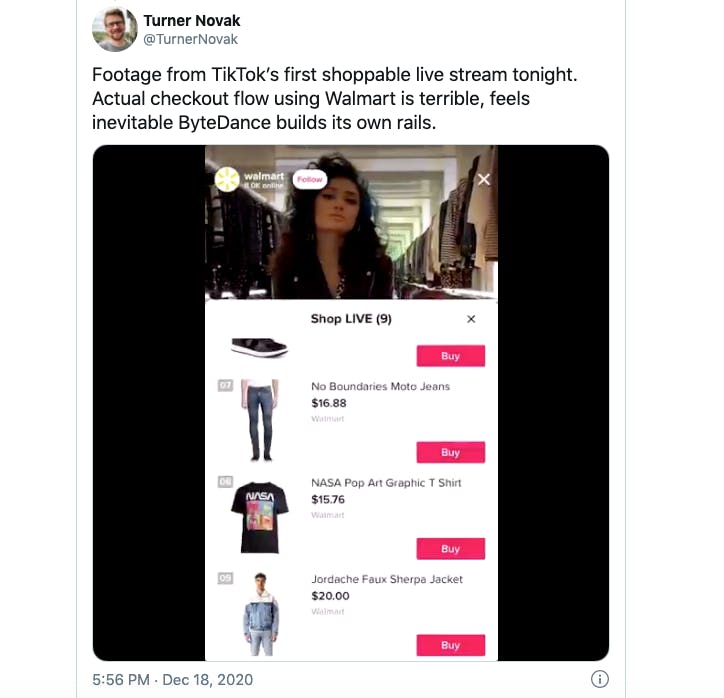Buy the Jordache Faux Sherpa Jacket
The image size is (724, 698).
point(451,645)
